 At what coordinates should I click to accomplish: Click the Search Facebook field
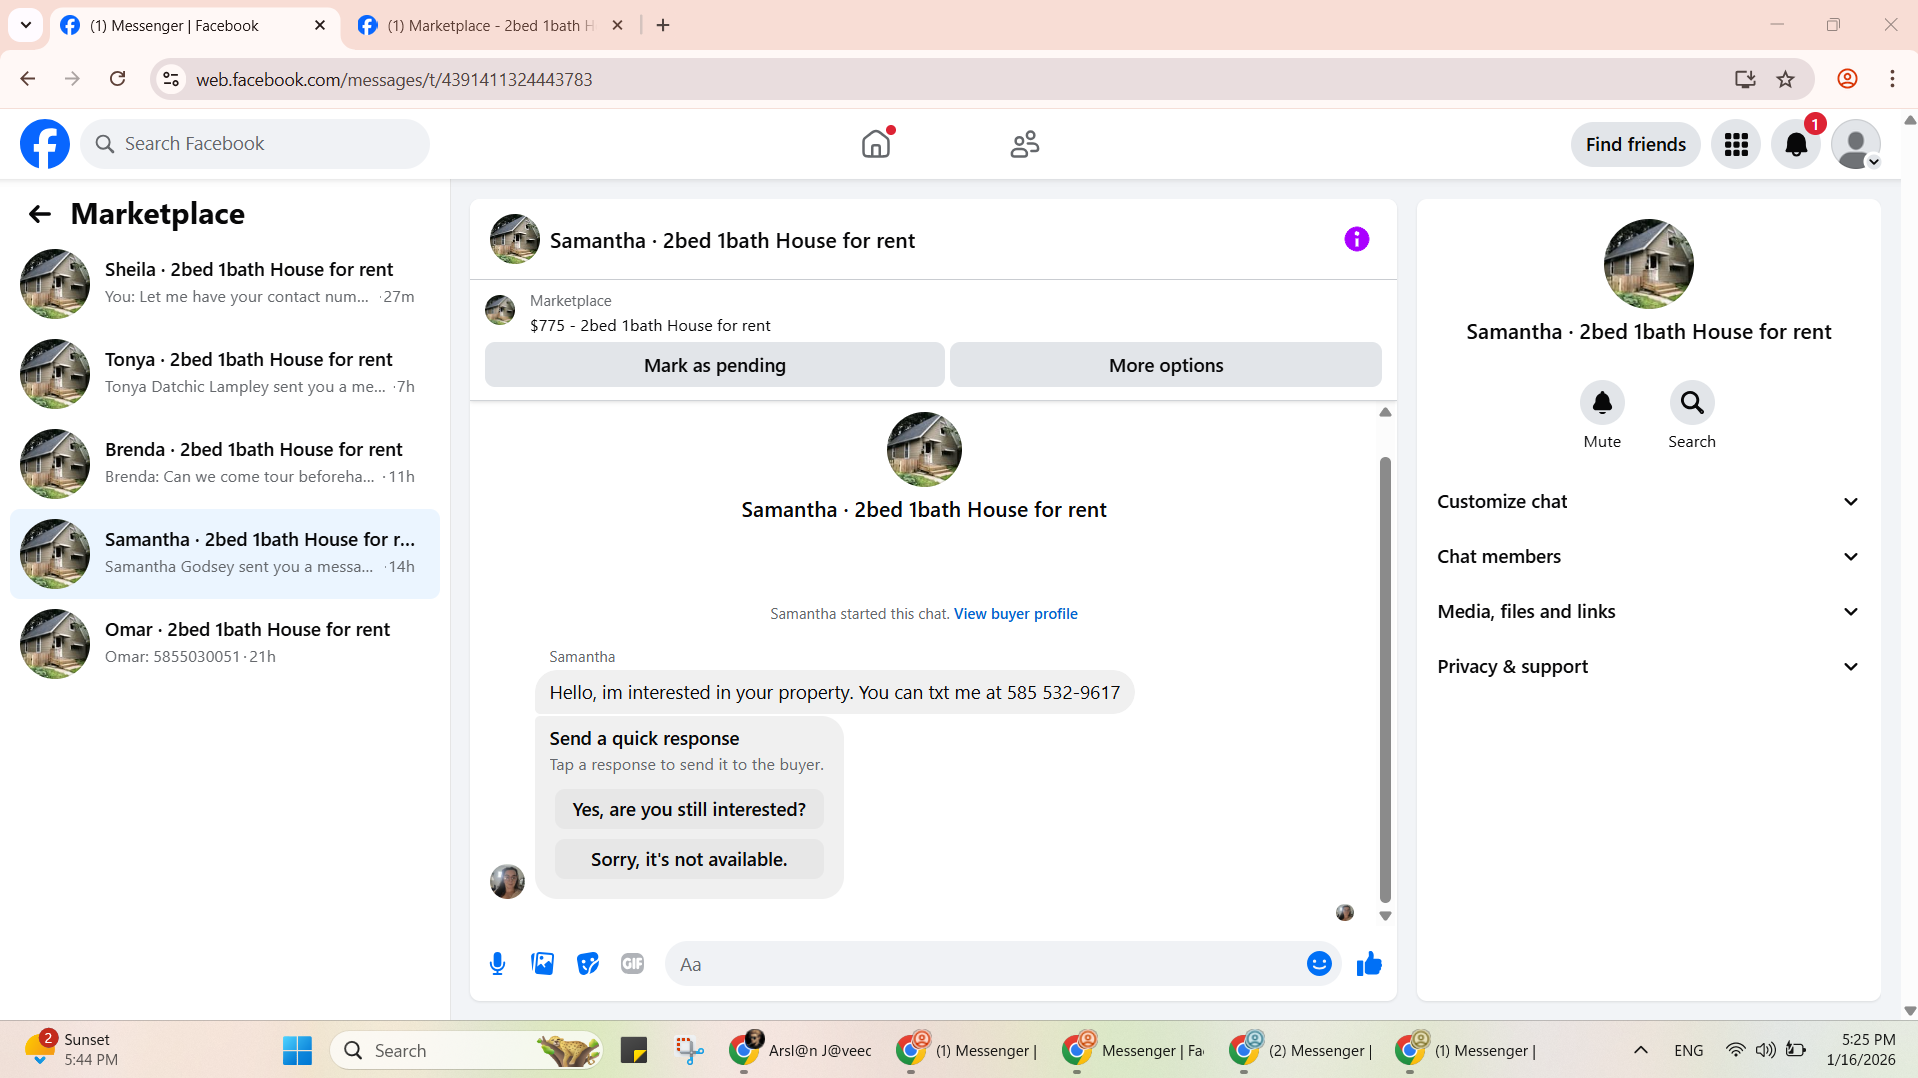pos(255,144)
